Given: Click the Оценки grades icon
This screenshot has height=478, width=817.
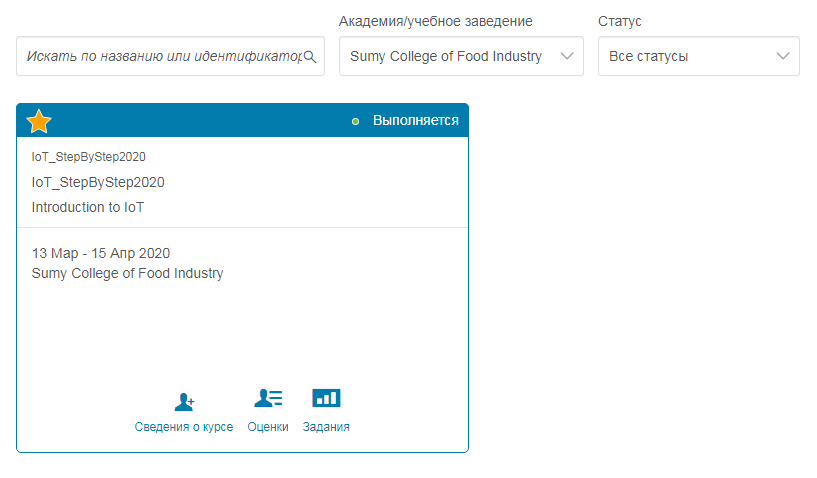Looking at the screenshot, I should click(x=268, y=398).
